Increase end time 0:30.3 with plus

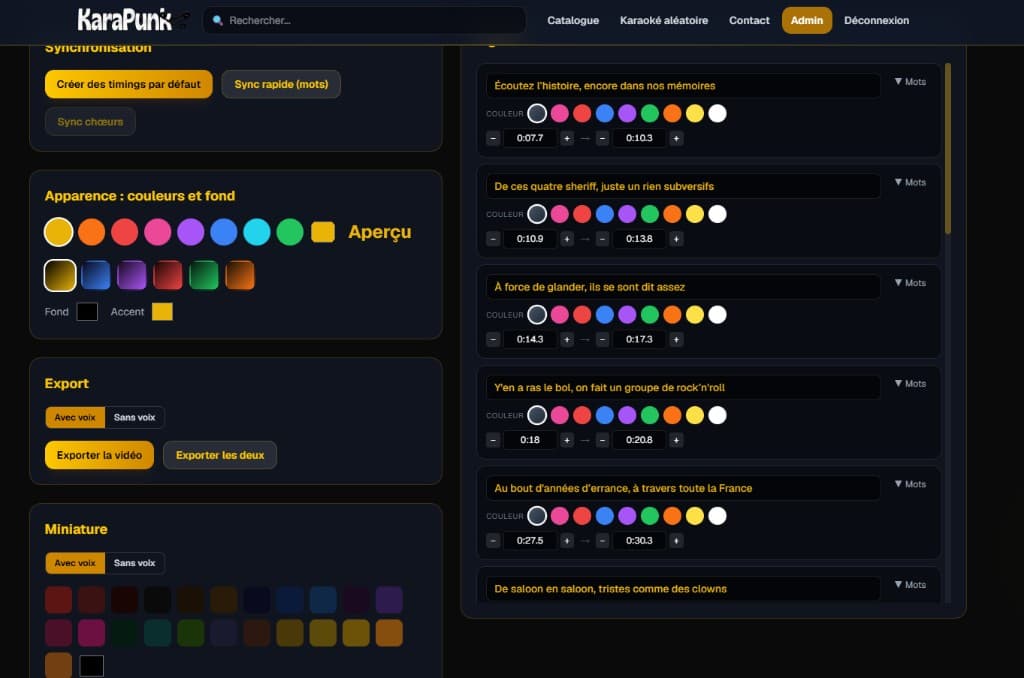[x=676, y=541]
